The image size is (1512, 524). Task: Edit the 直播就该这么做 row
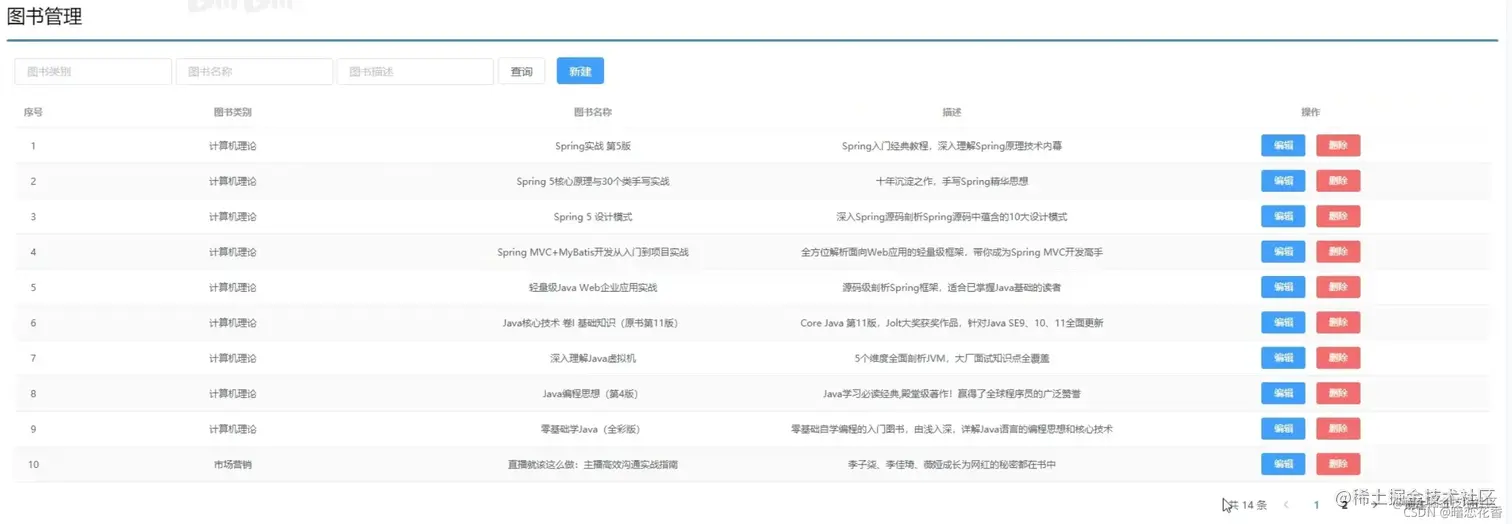tap(1283, 464)
